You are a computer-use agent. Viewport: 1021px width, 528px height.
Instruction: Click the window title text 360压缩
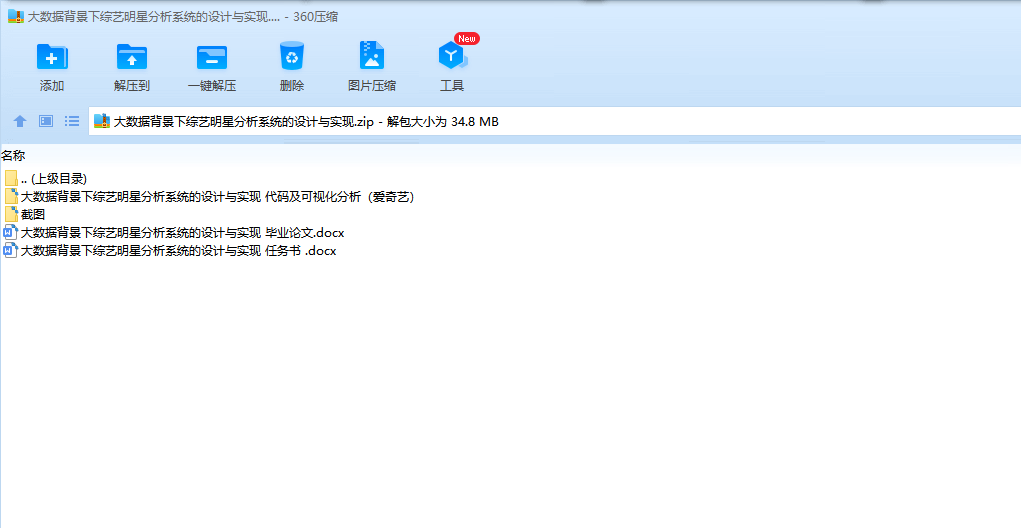pos(315,17)
